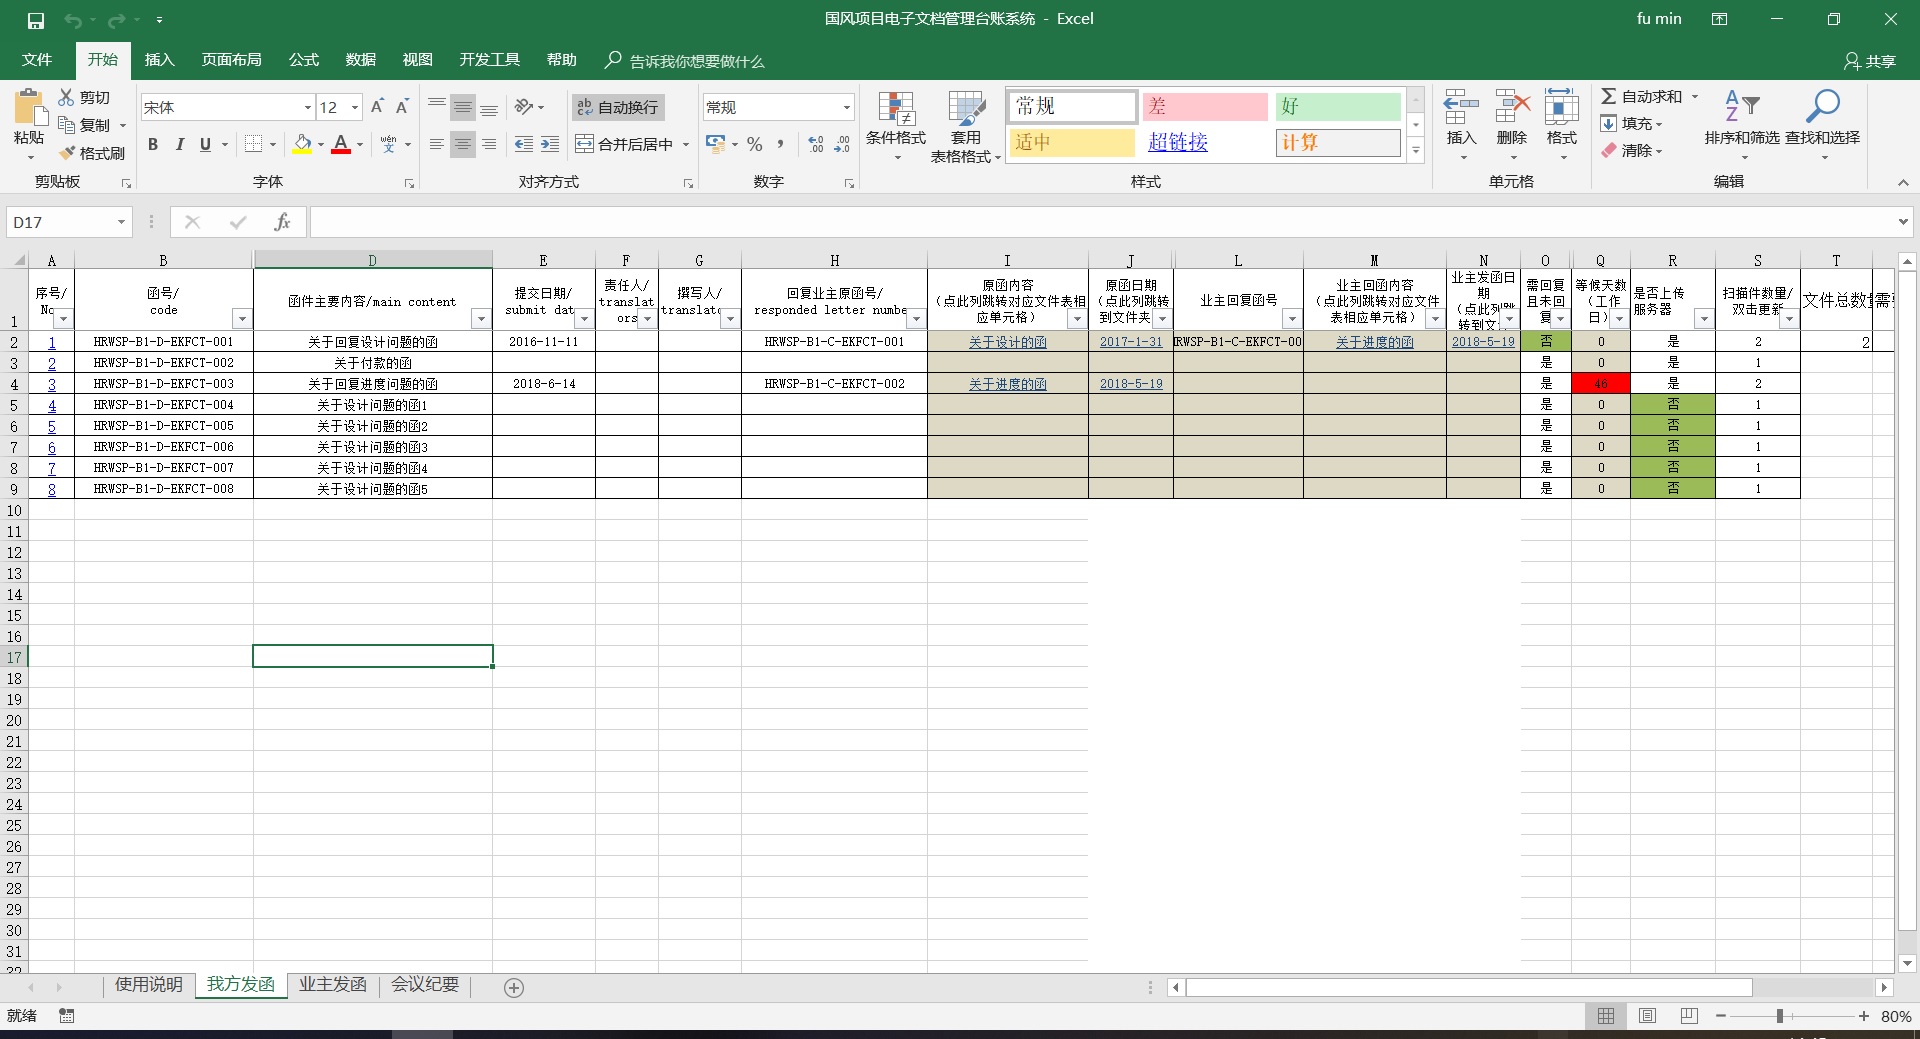
Task: Open the 文件 tab
Action: (37, 60)
